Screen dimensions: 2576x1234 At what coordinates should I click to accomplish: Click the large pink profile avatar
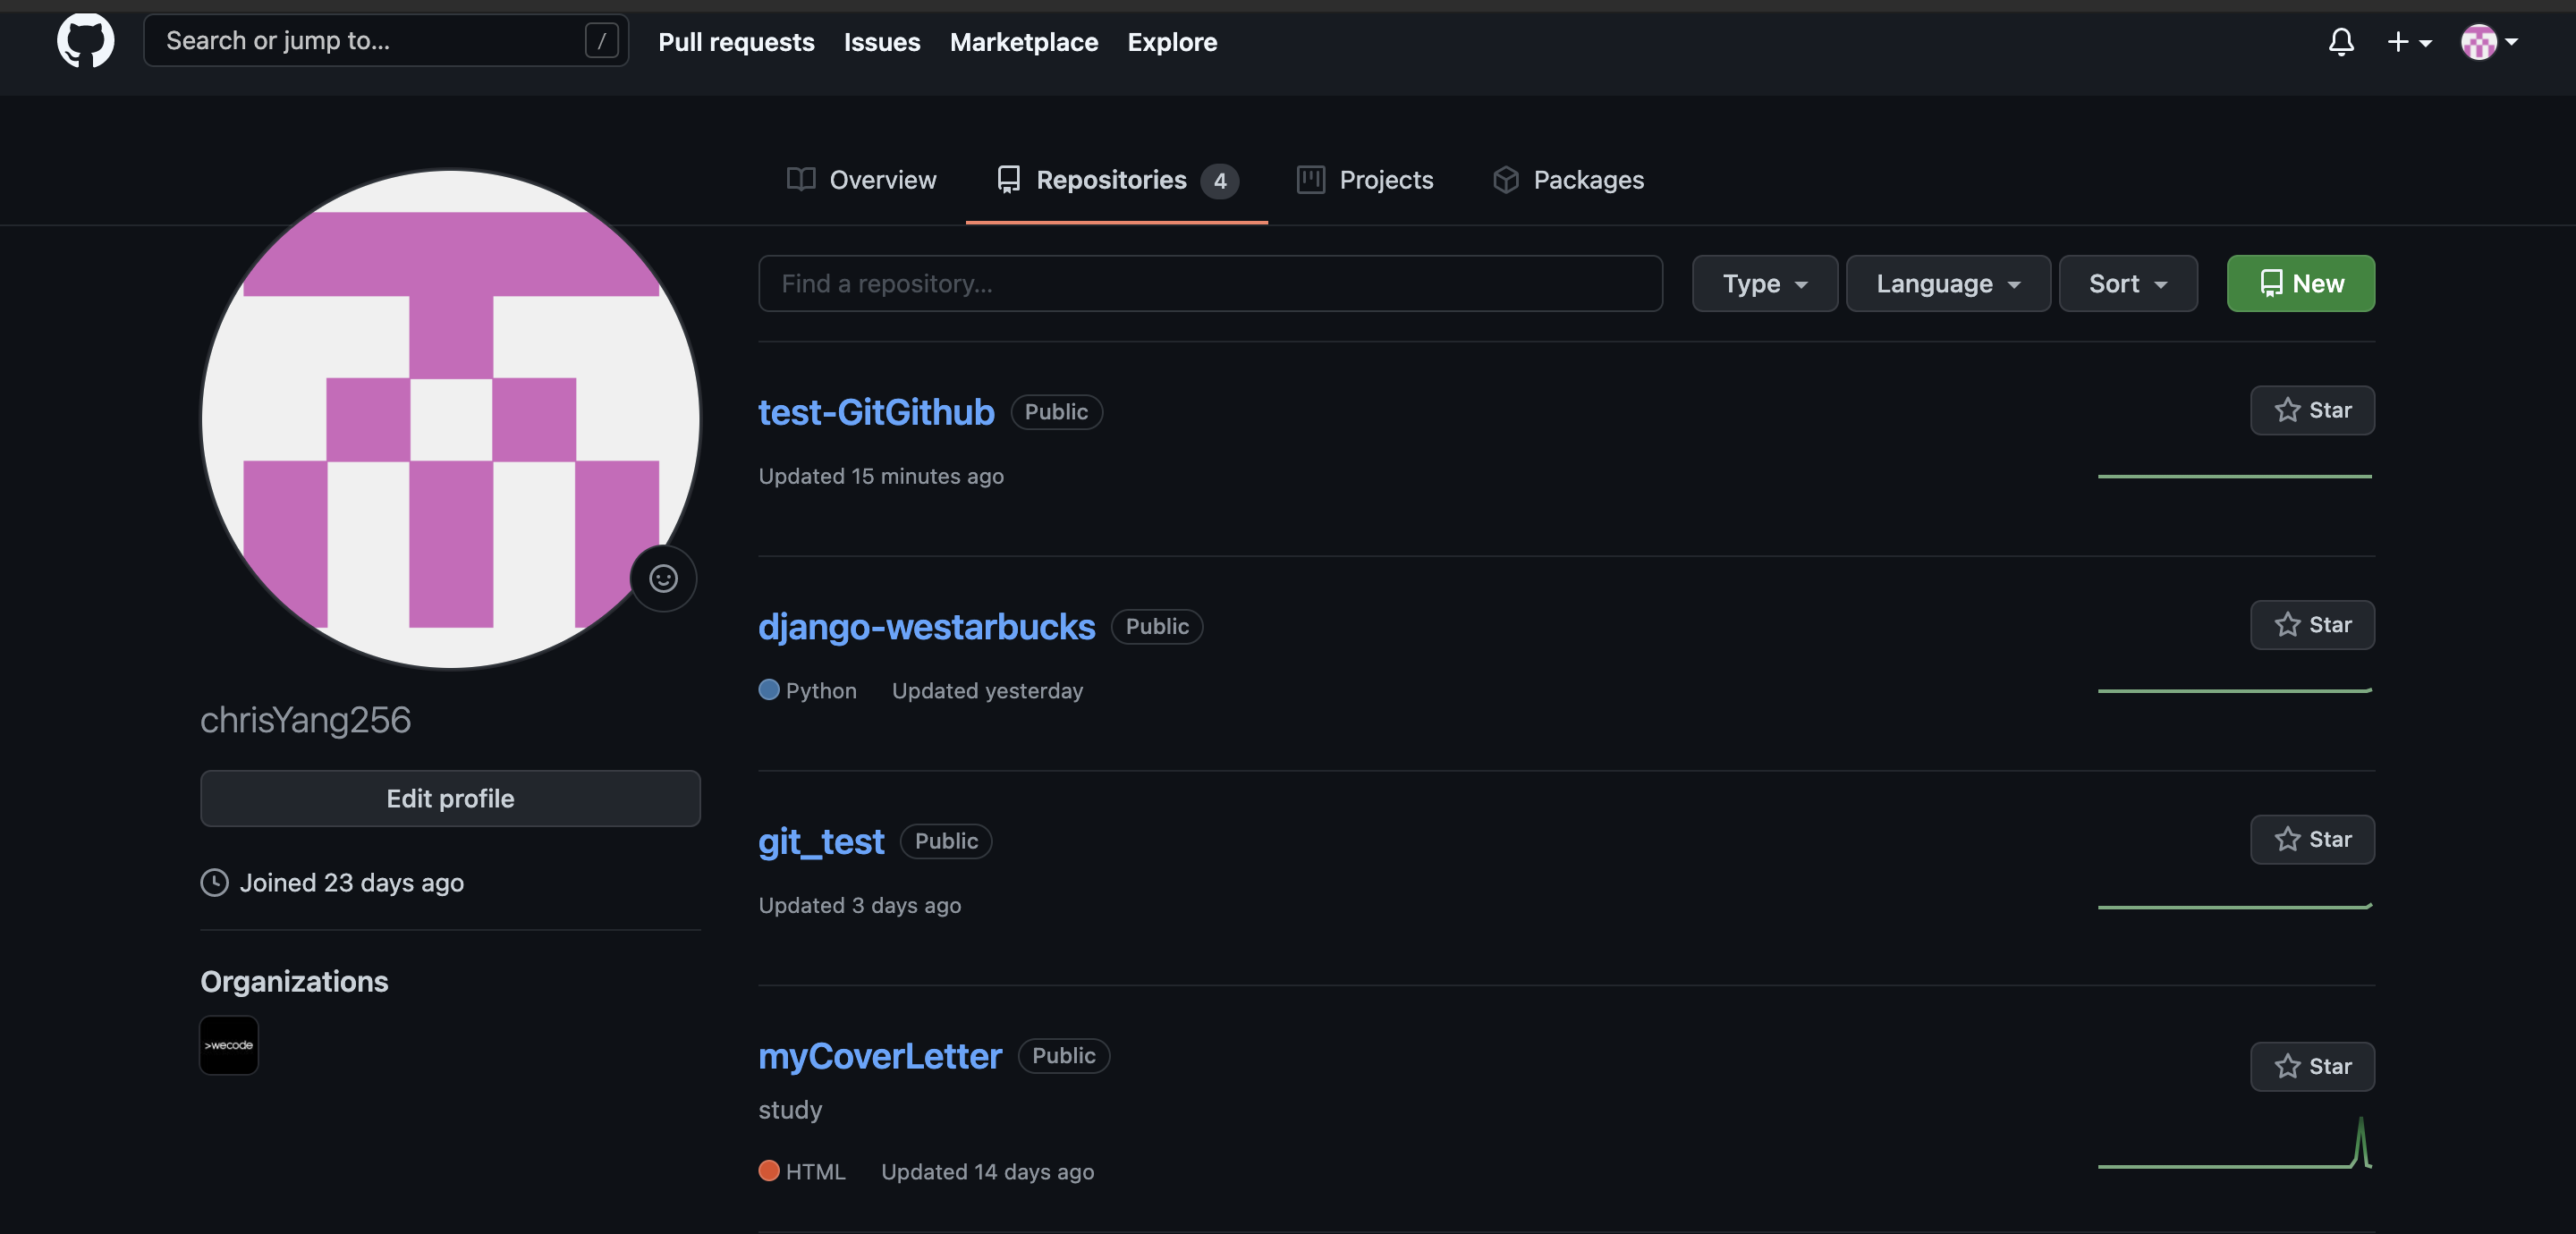click(x=450, y=419)
